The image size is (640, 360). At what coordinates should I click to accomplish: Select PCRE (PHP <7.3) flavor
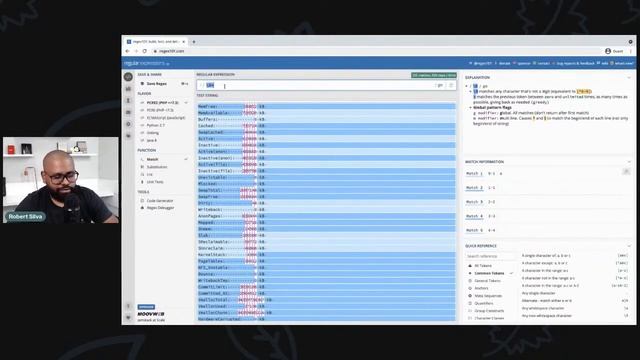click(x=160, y=110)
